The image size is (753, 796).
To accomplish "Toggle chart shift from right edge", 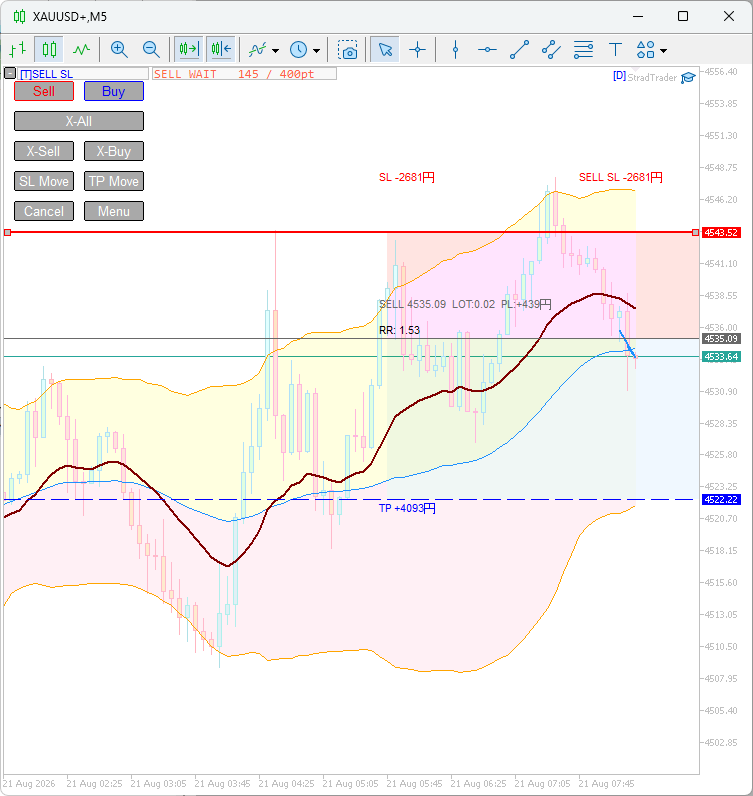I will [221, 49].
